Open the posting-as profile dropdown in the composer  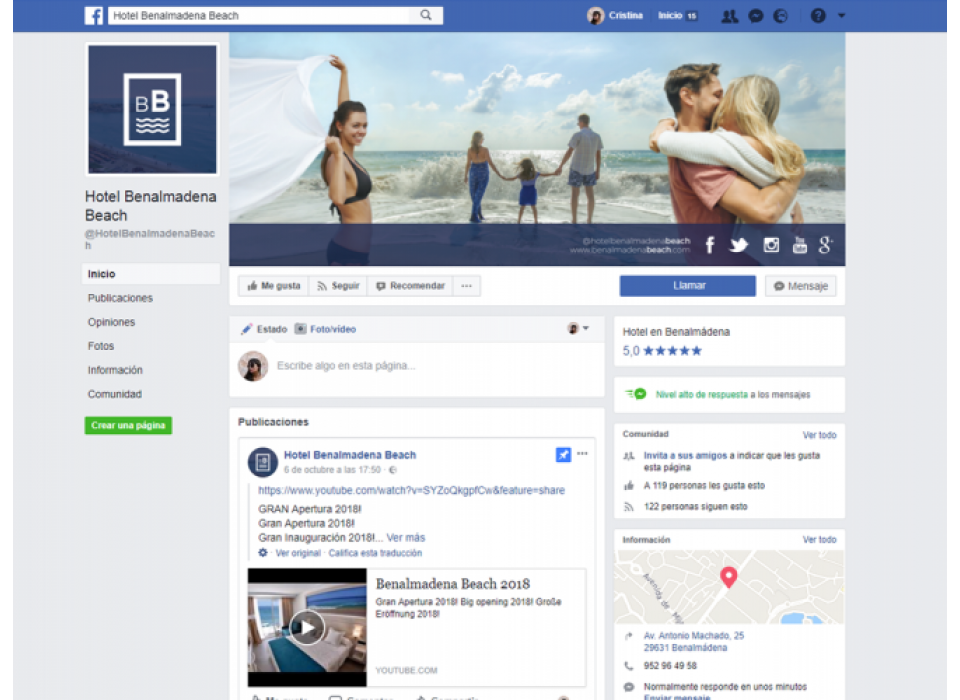click(x=578, y=329)
